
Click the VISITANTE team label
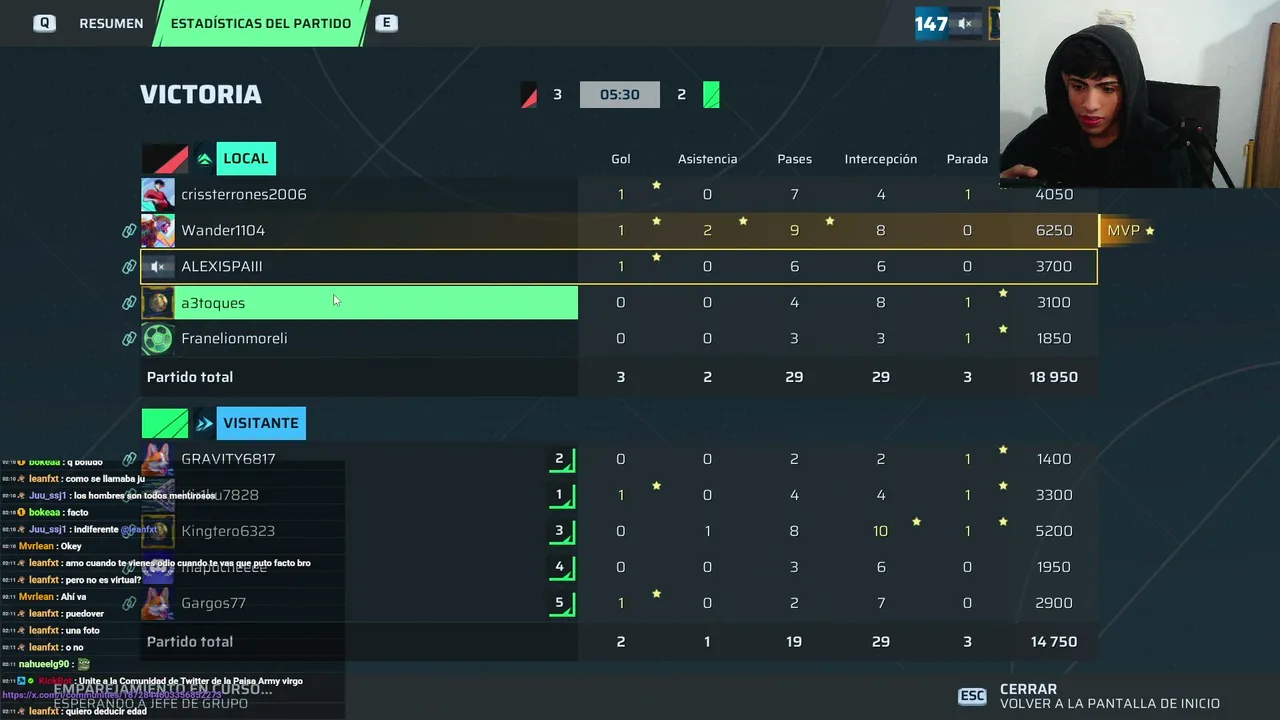click(x=261, y=423)
